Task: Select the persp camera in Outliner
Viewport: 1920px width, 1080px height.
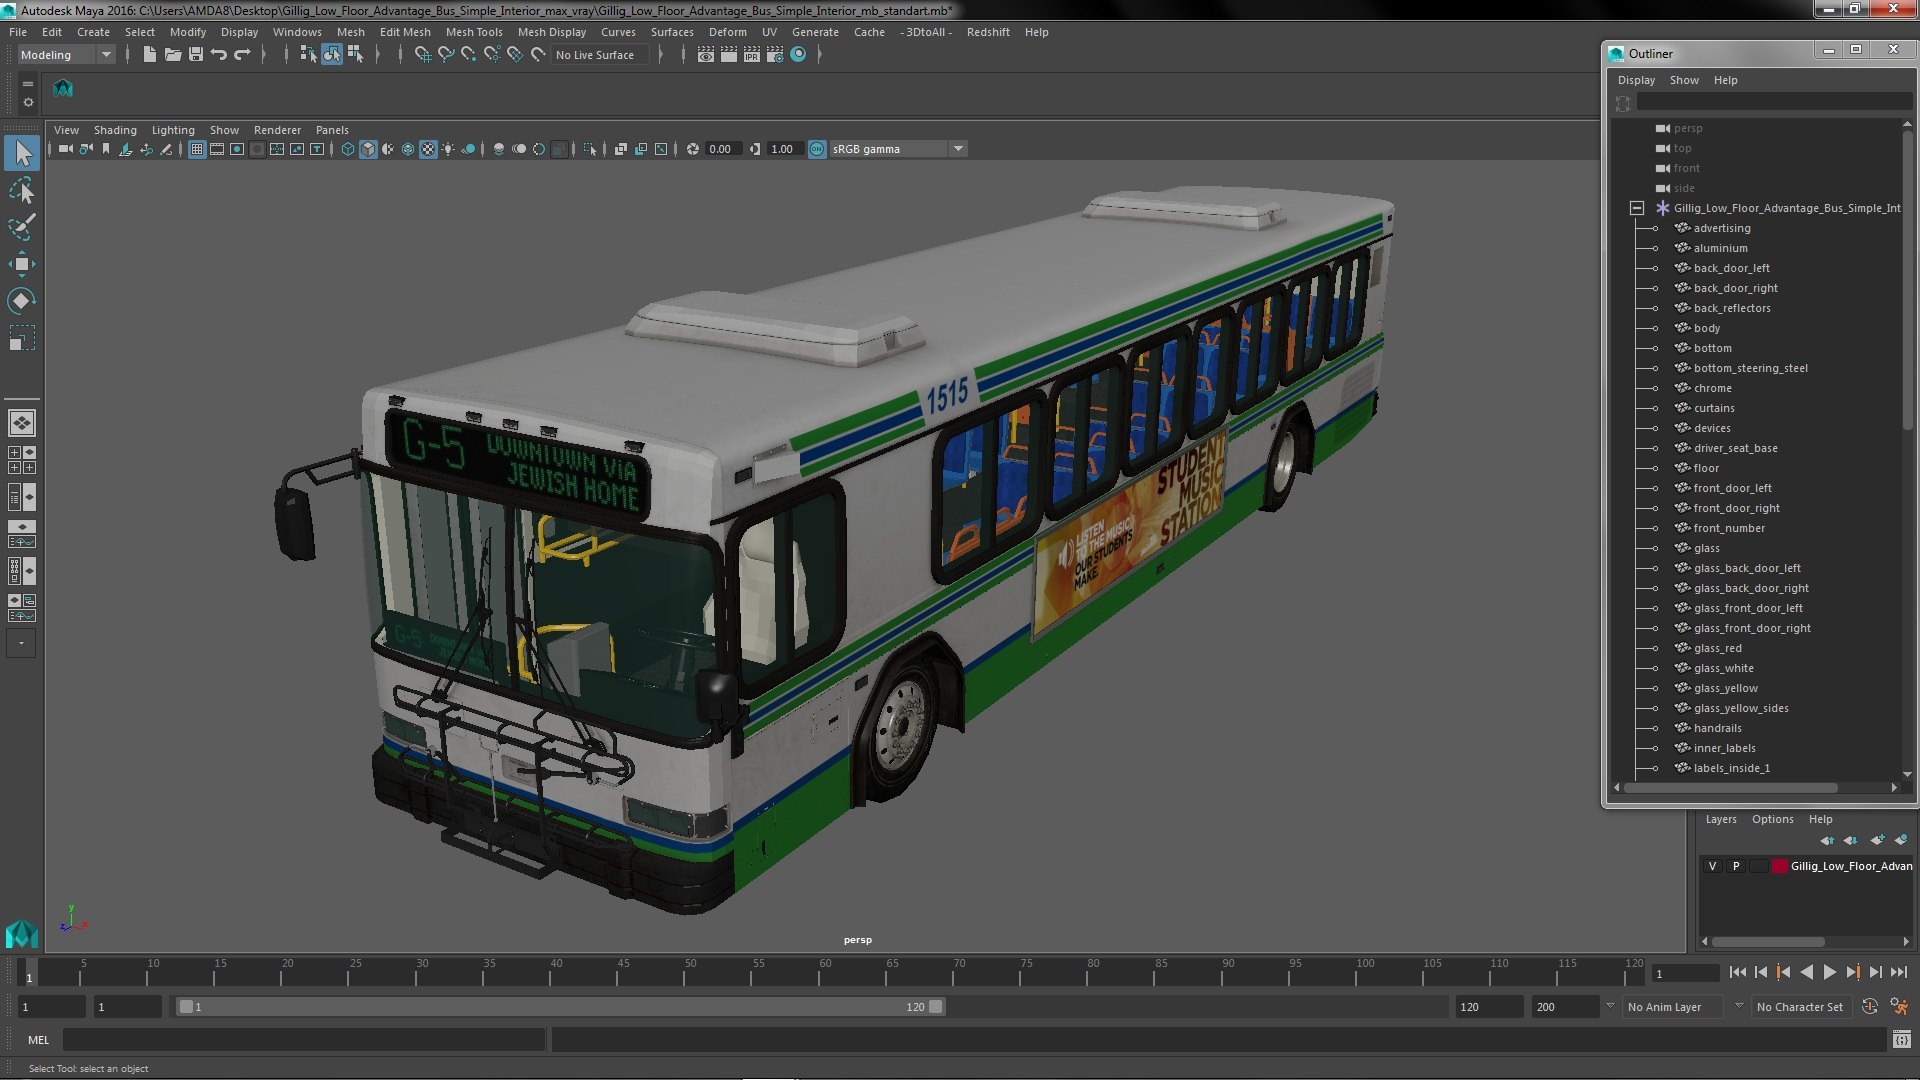Action: [1688, 128]
